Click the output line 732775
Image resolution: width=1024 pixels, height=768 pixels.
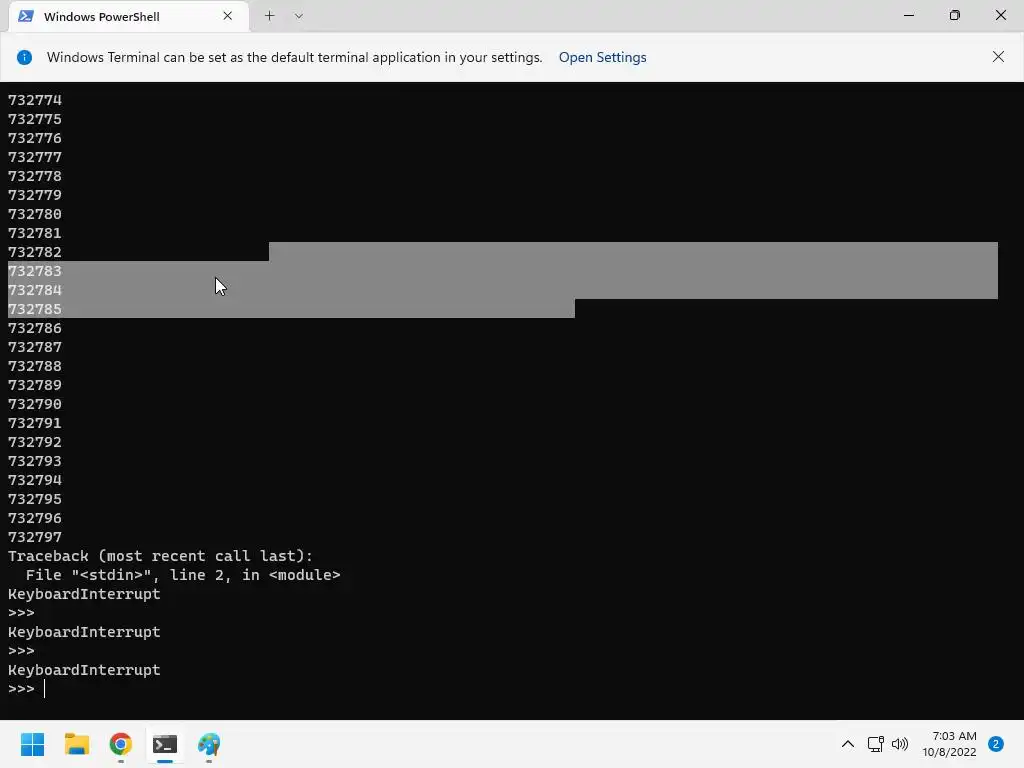(35, 119)
